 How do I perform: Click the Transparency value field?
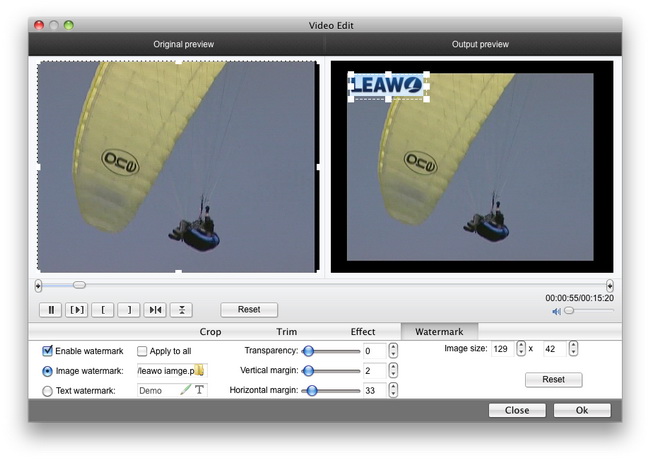374,351
